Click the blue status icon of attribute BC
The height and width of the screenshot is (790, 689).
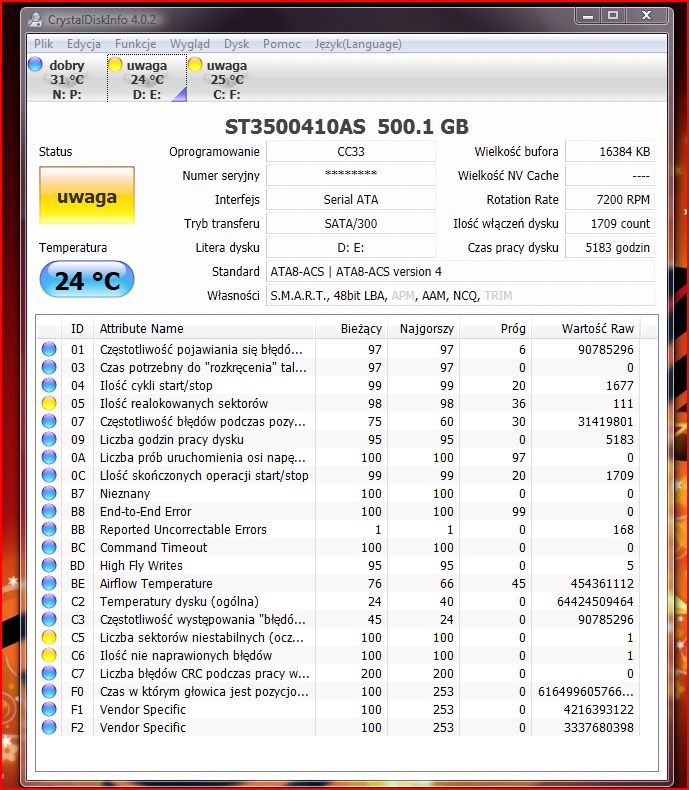tap(49, 547)
